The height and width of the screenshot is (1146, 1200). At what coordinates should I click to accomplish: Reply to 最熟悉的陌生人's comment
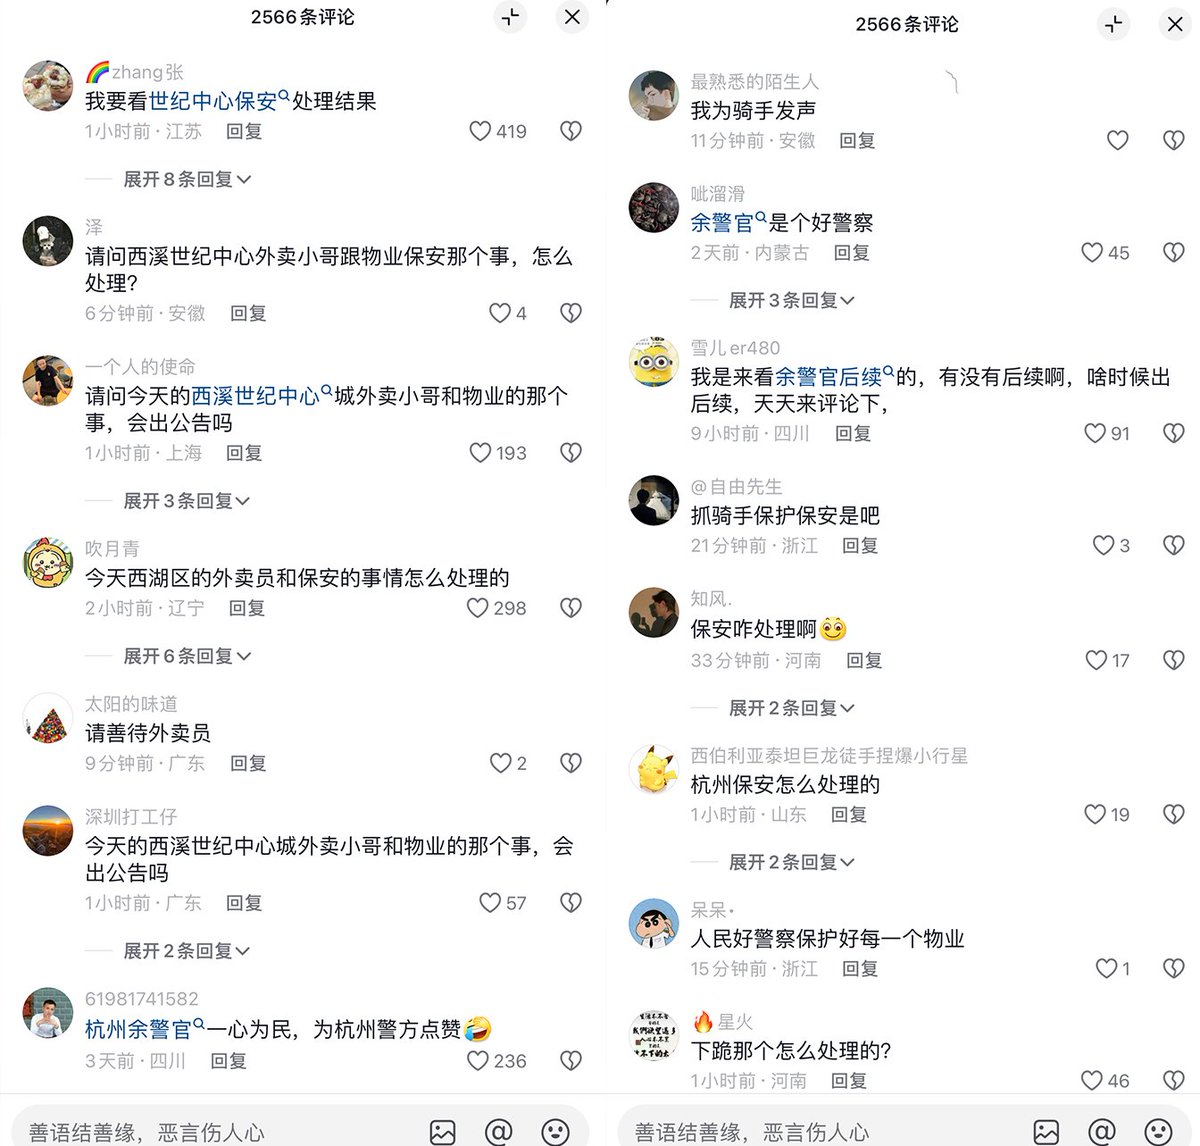(857, 141)
